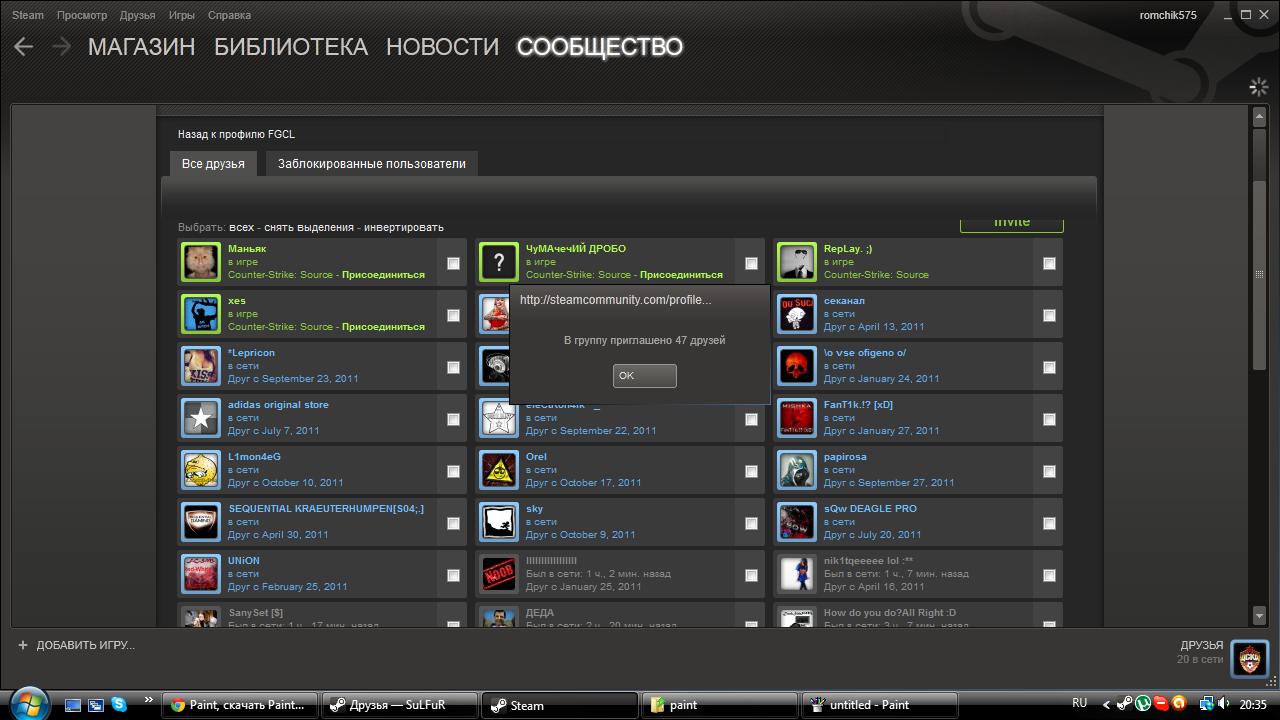
Task: Open the network tray icon
Action: pyautogui.click(x=1206, y=704)
